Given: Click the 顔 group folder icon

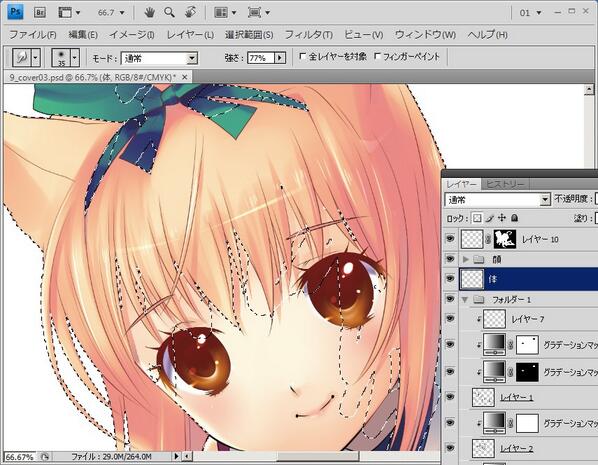Looking at the screenshot, I should click(479, 260).
